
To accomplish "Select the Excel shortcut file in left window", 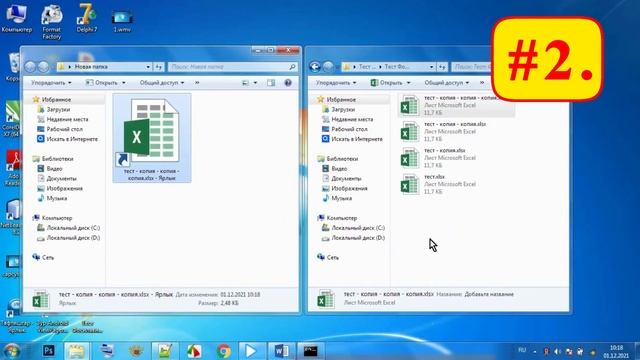I will 152,138.
